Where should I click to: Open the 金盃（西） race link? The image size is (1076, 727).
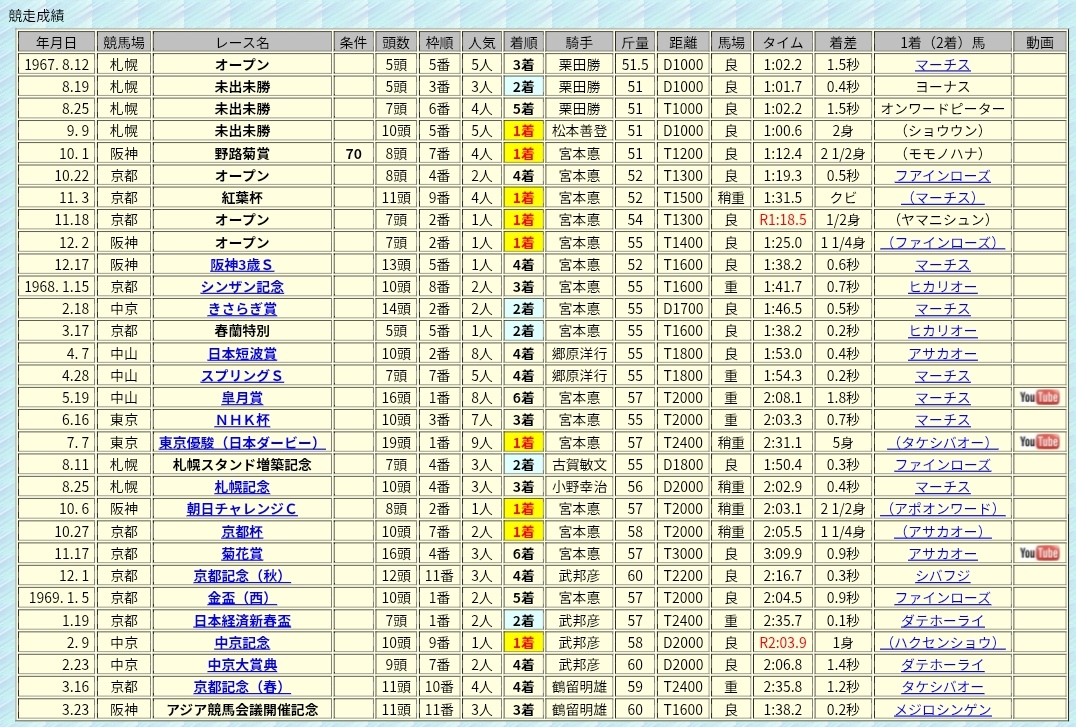[x=242, y=598]
